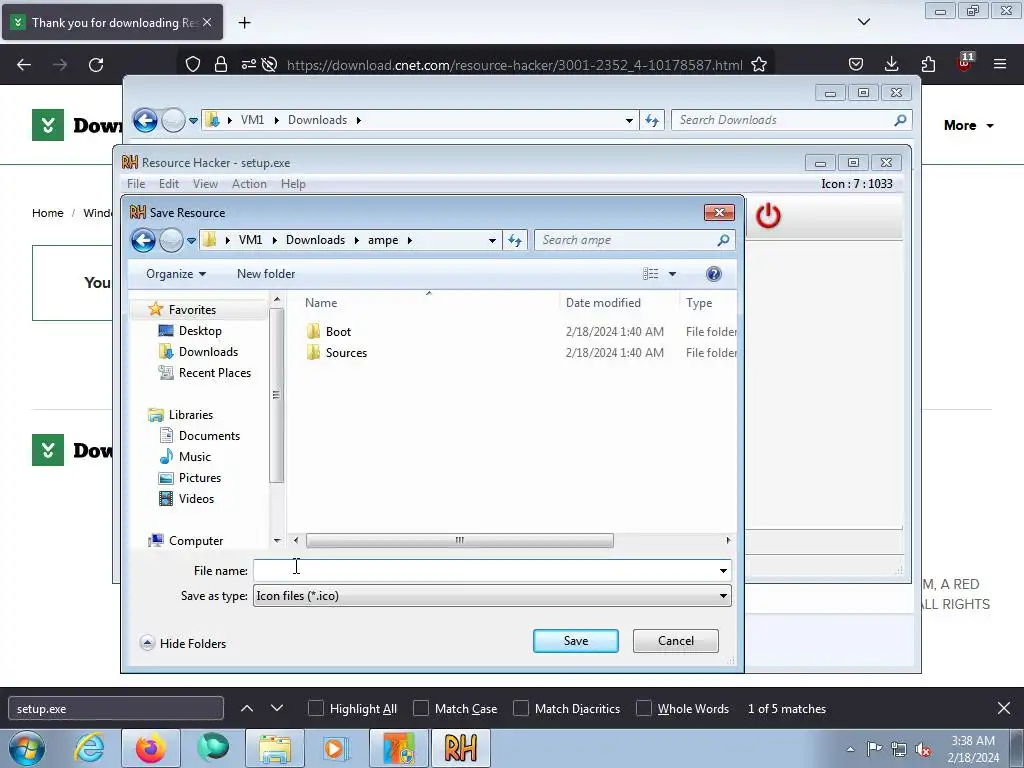The height and width of the screenshot is (768, 1024).
Task: Open Firefox extensions puzzle icon
Action: [x=928, y=64]
